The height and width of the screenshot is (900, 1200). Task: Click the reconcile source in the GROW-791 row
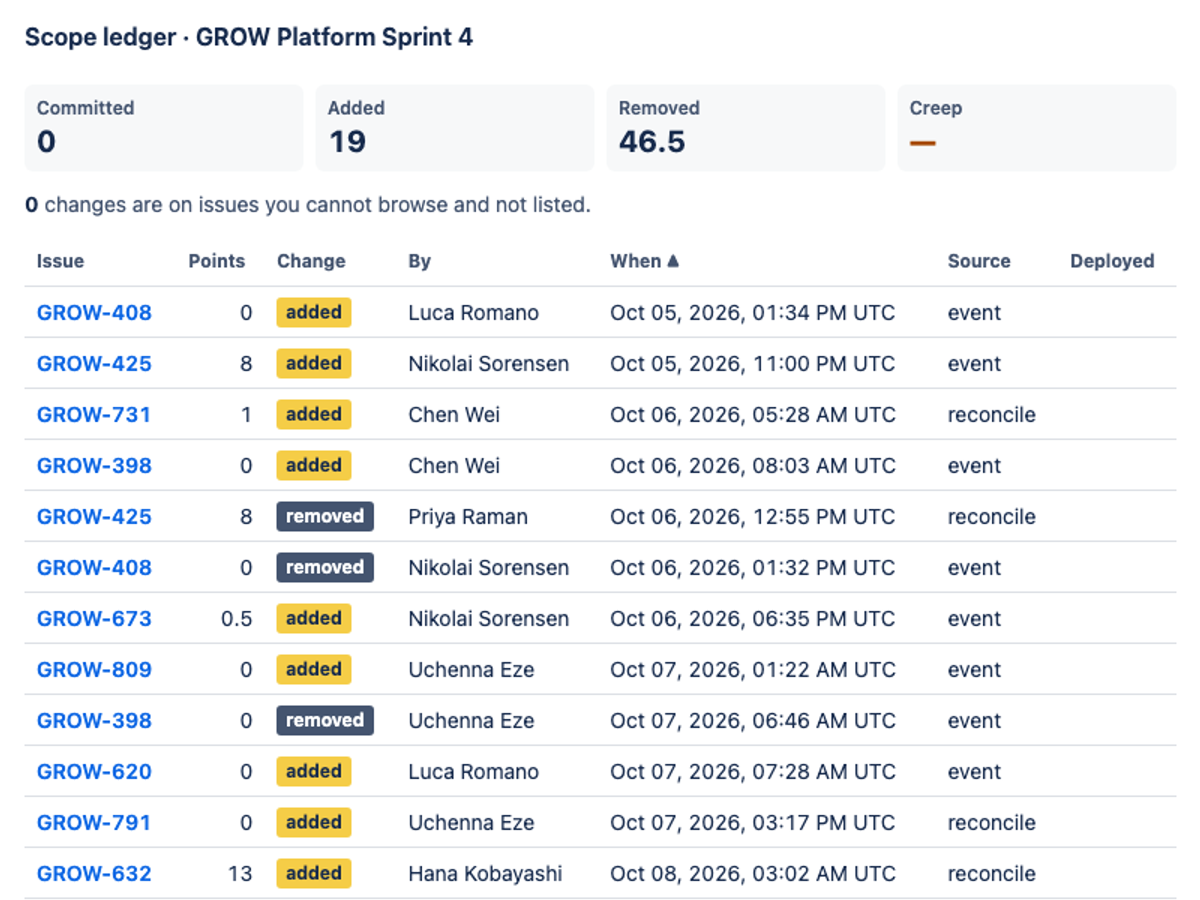[x=991, y=822]
